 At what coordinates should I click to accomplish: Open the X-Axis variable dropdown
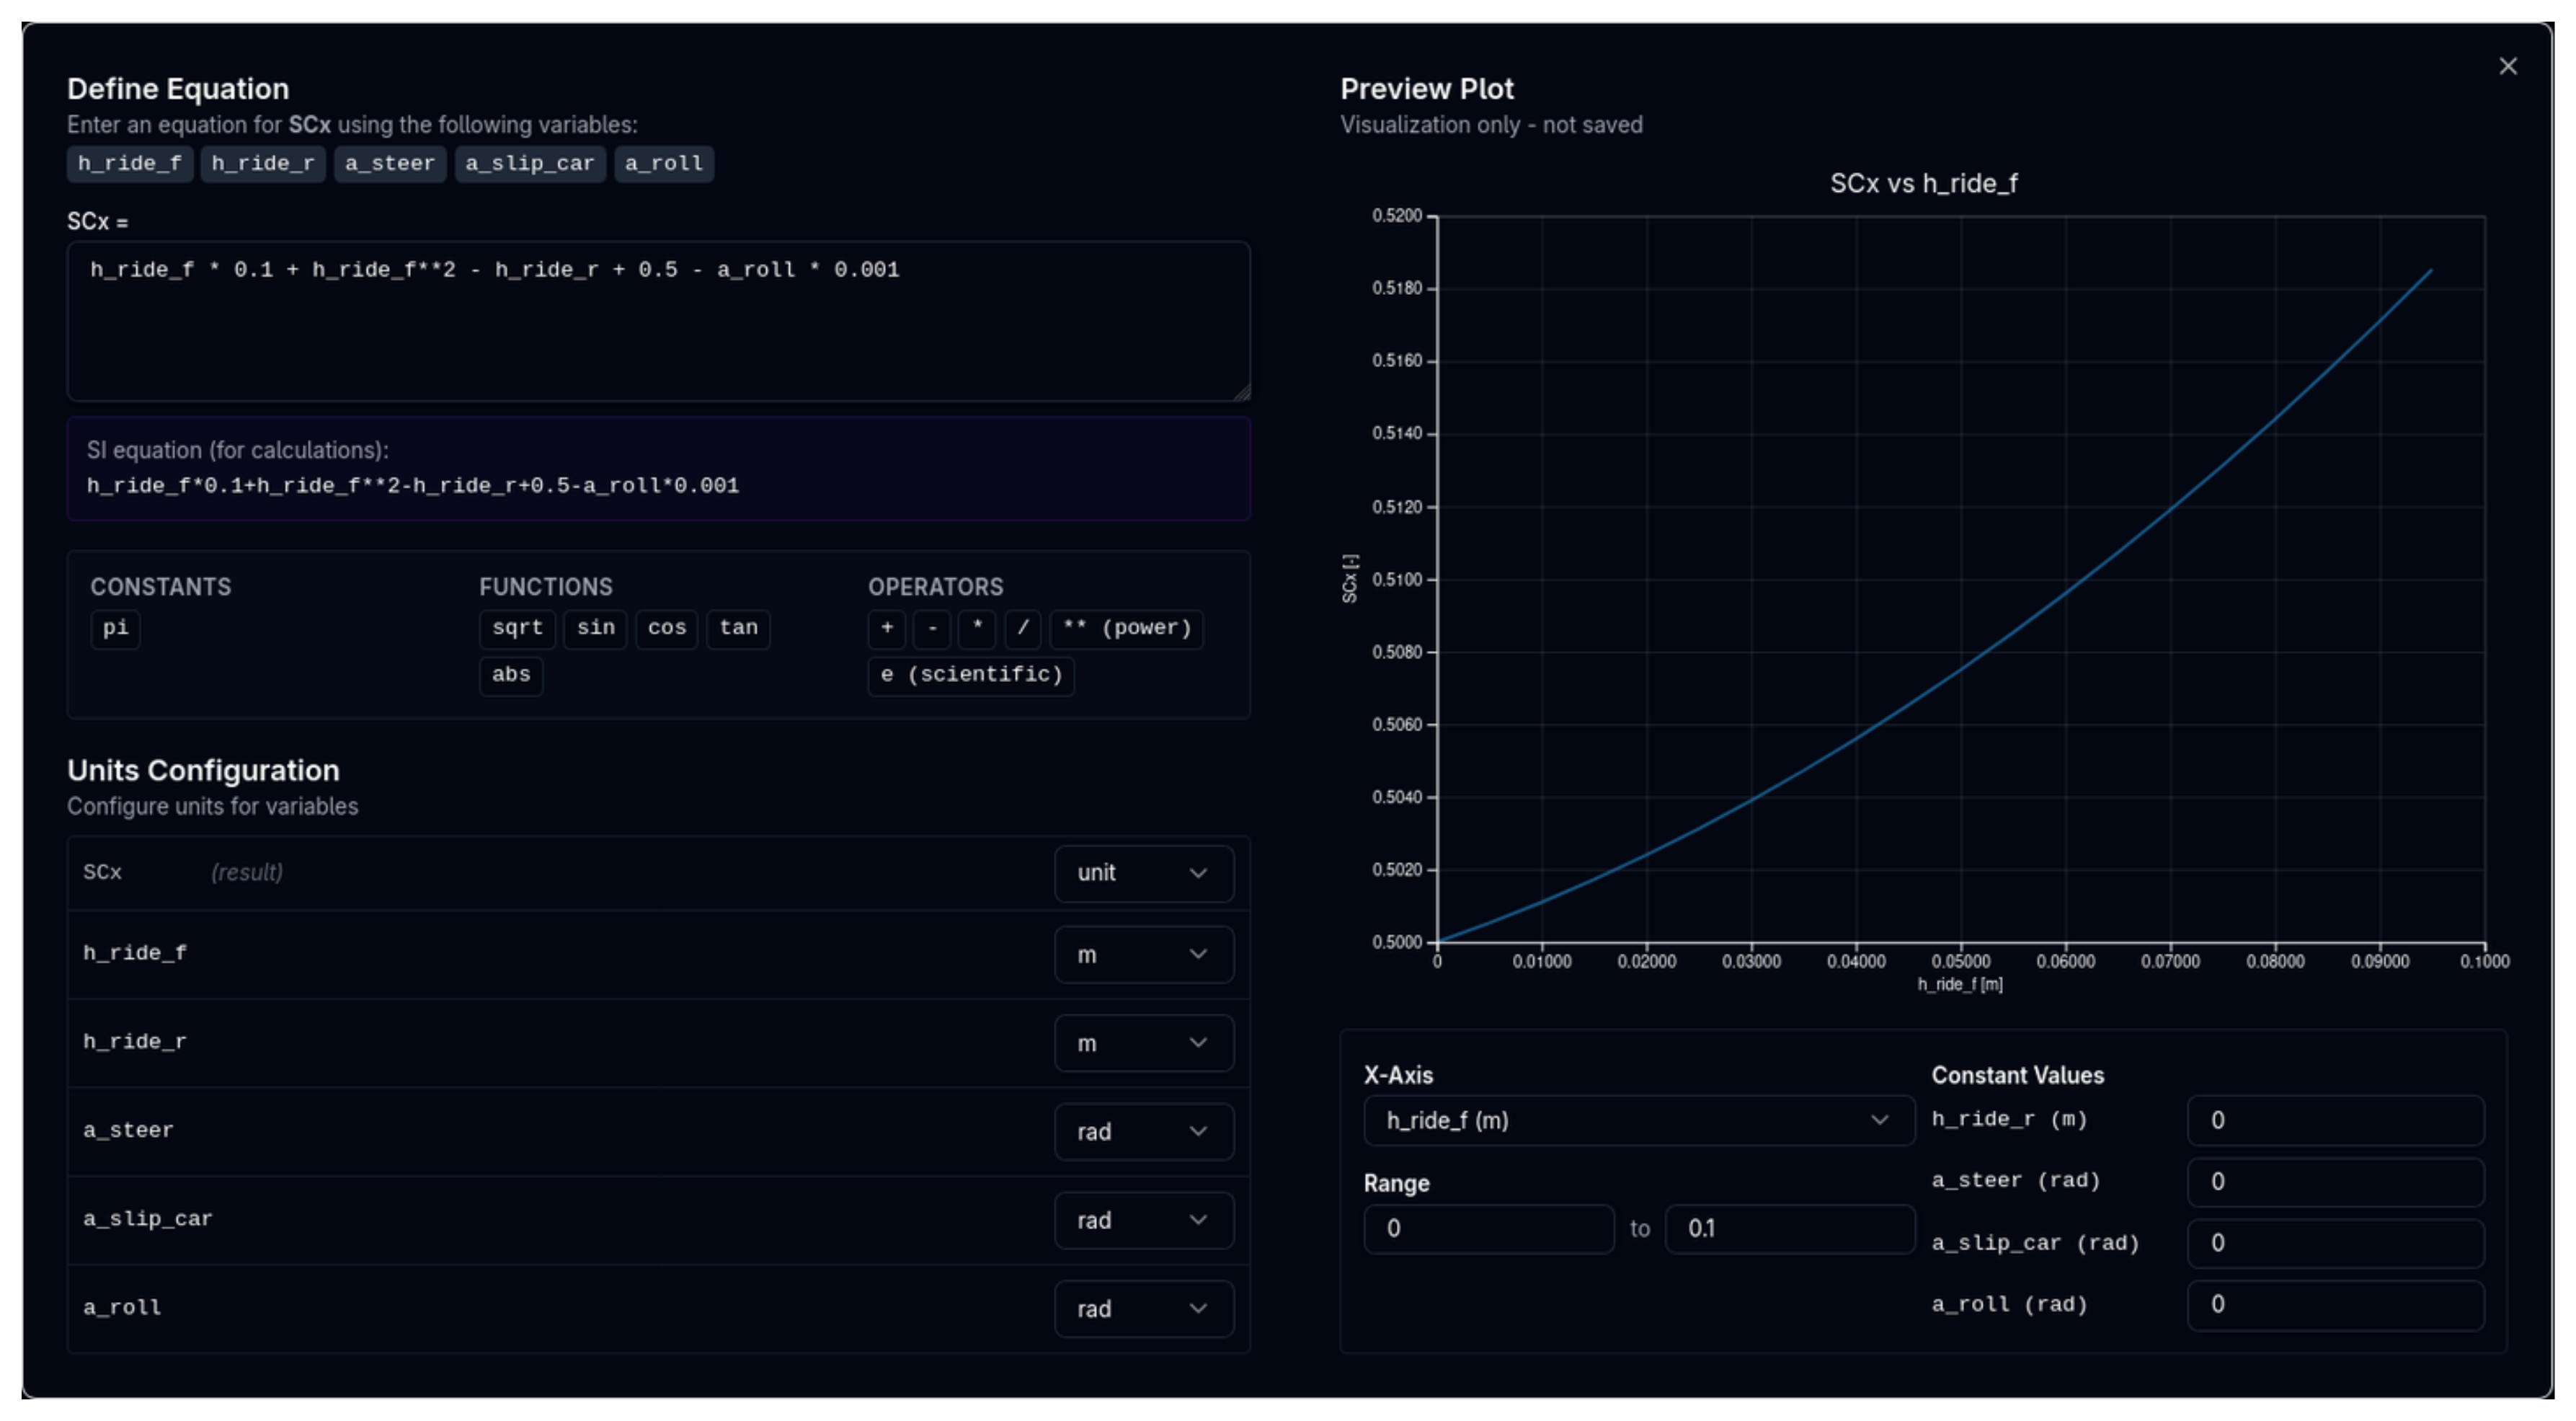(1637, 1120)
